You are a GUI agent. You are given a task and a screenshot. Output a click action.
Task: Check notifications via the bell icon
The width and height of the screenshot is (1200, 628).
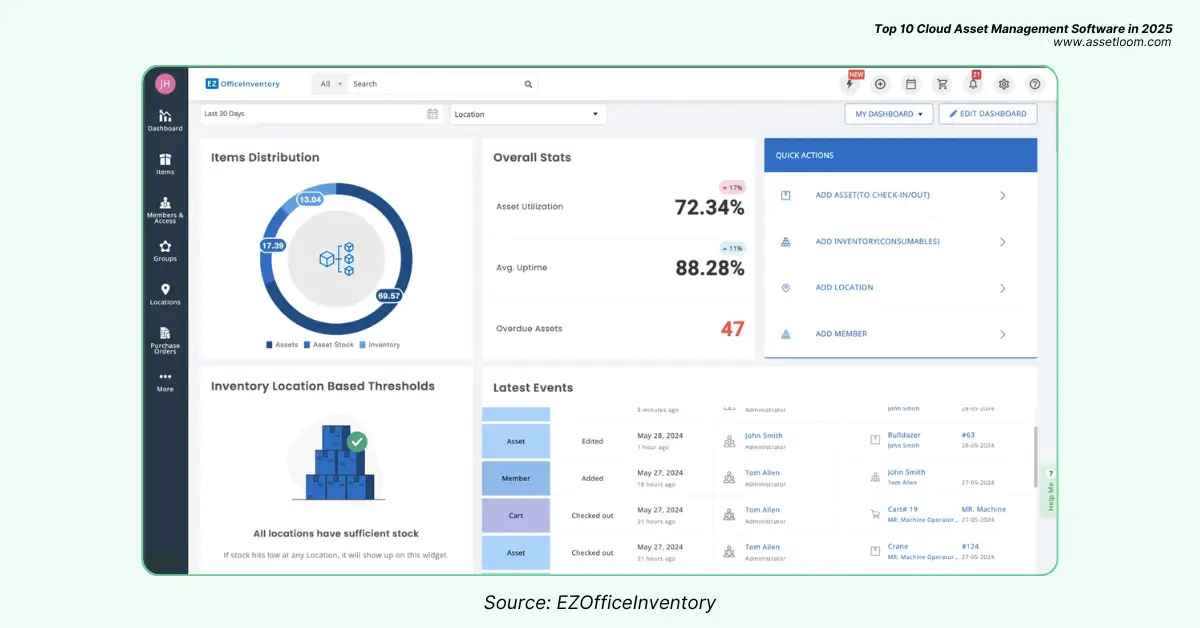tap(973, 84)
